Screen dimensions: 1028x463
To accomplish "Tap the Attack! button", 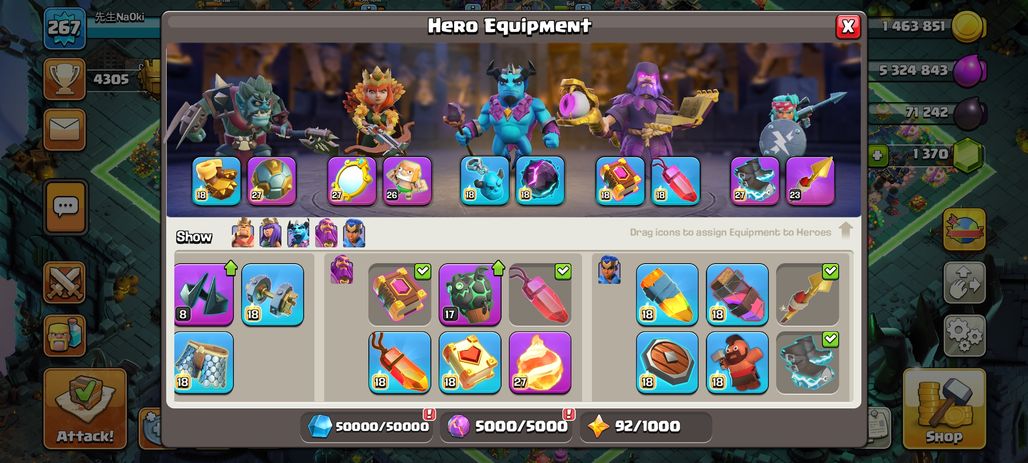I will point(85,409).
